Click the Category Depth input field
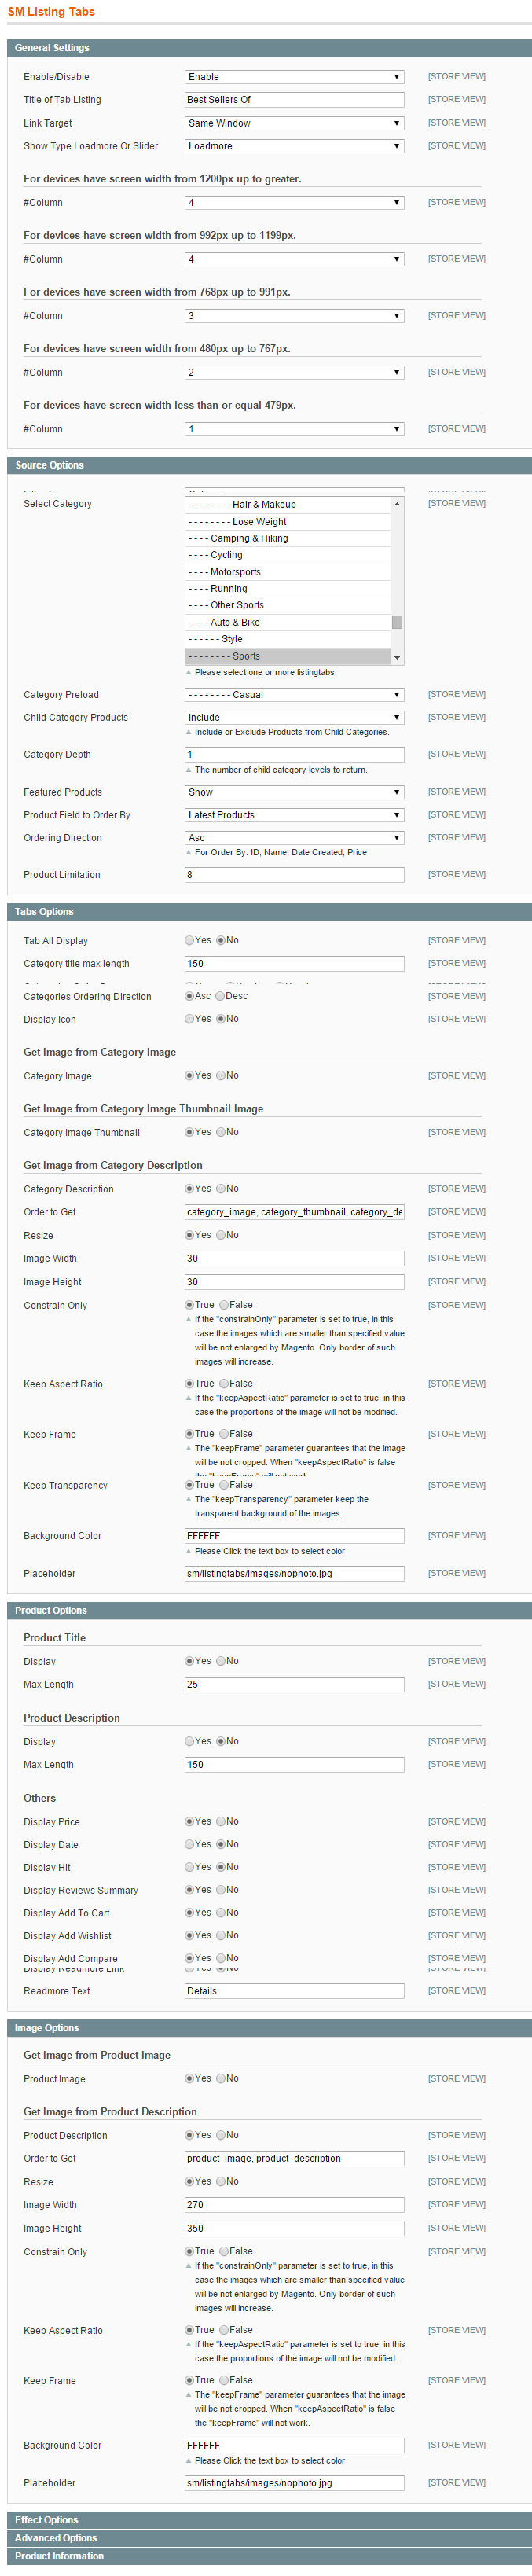This screenshot has width=532, height=2576. click(x=294, y=755)
